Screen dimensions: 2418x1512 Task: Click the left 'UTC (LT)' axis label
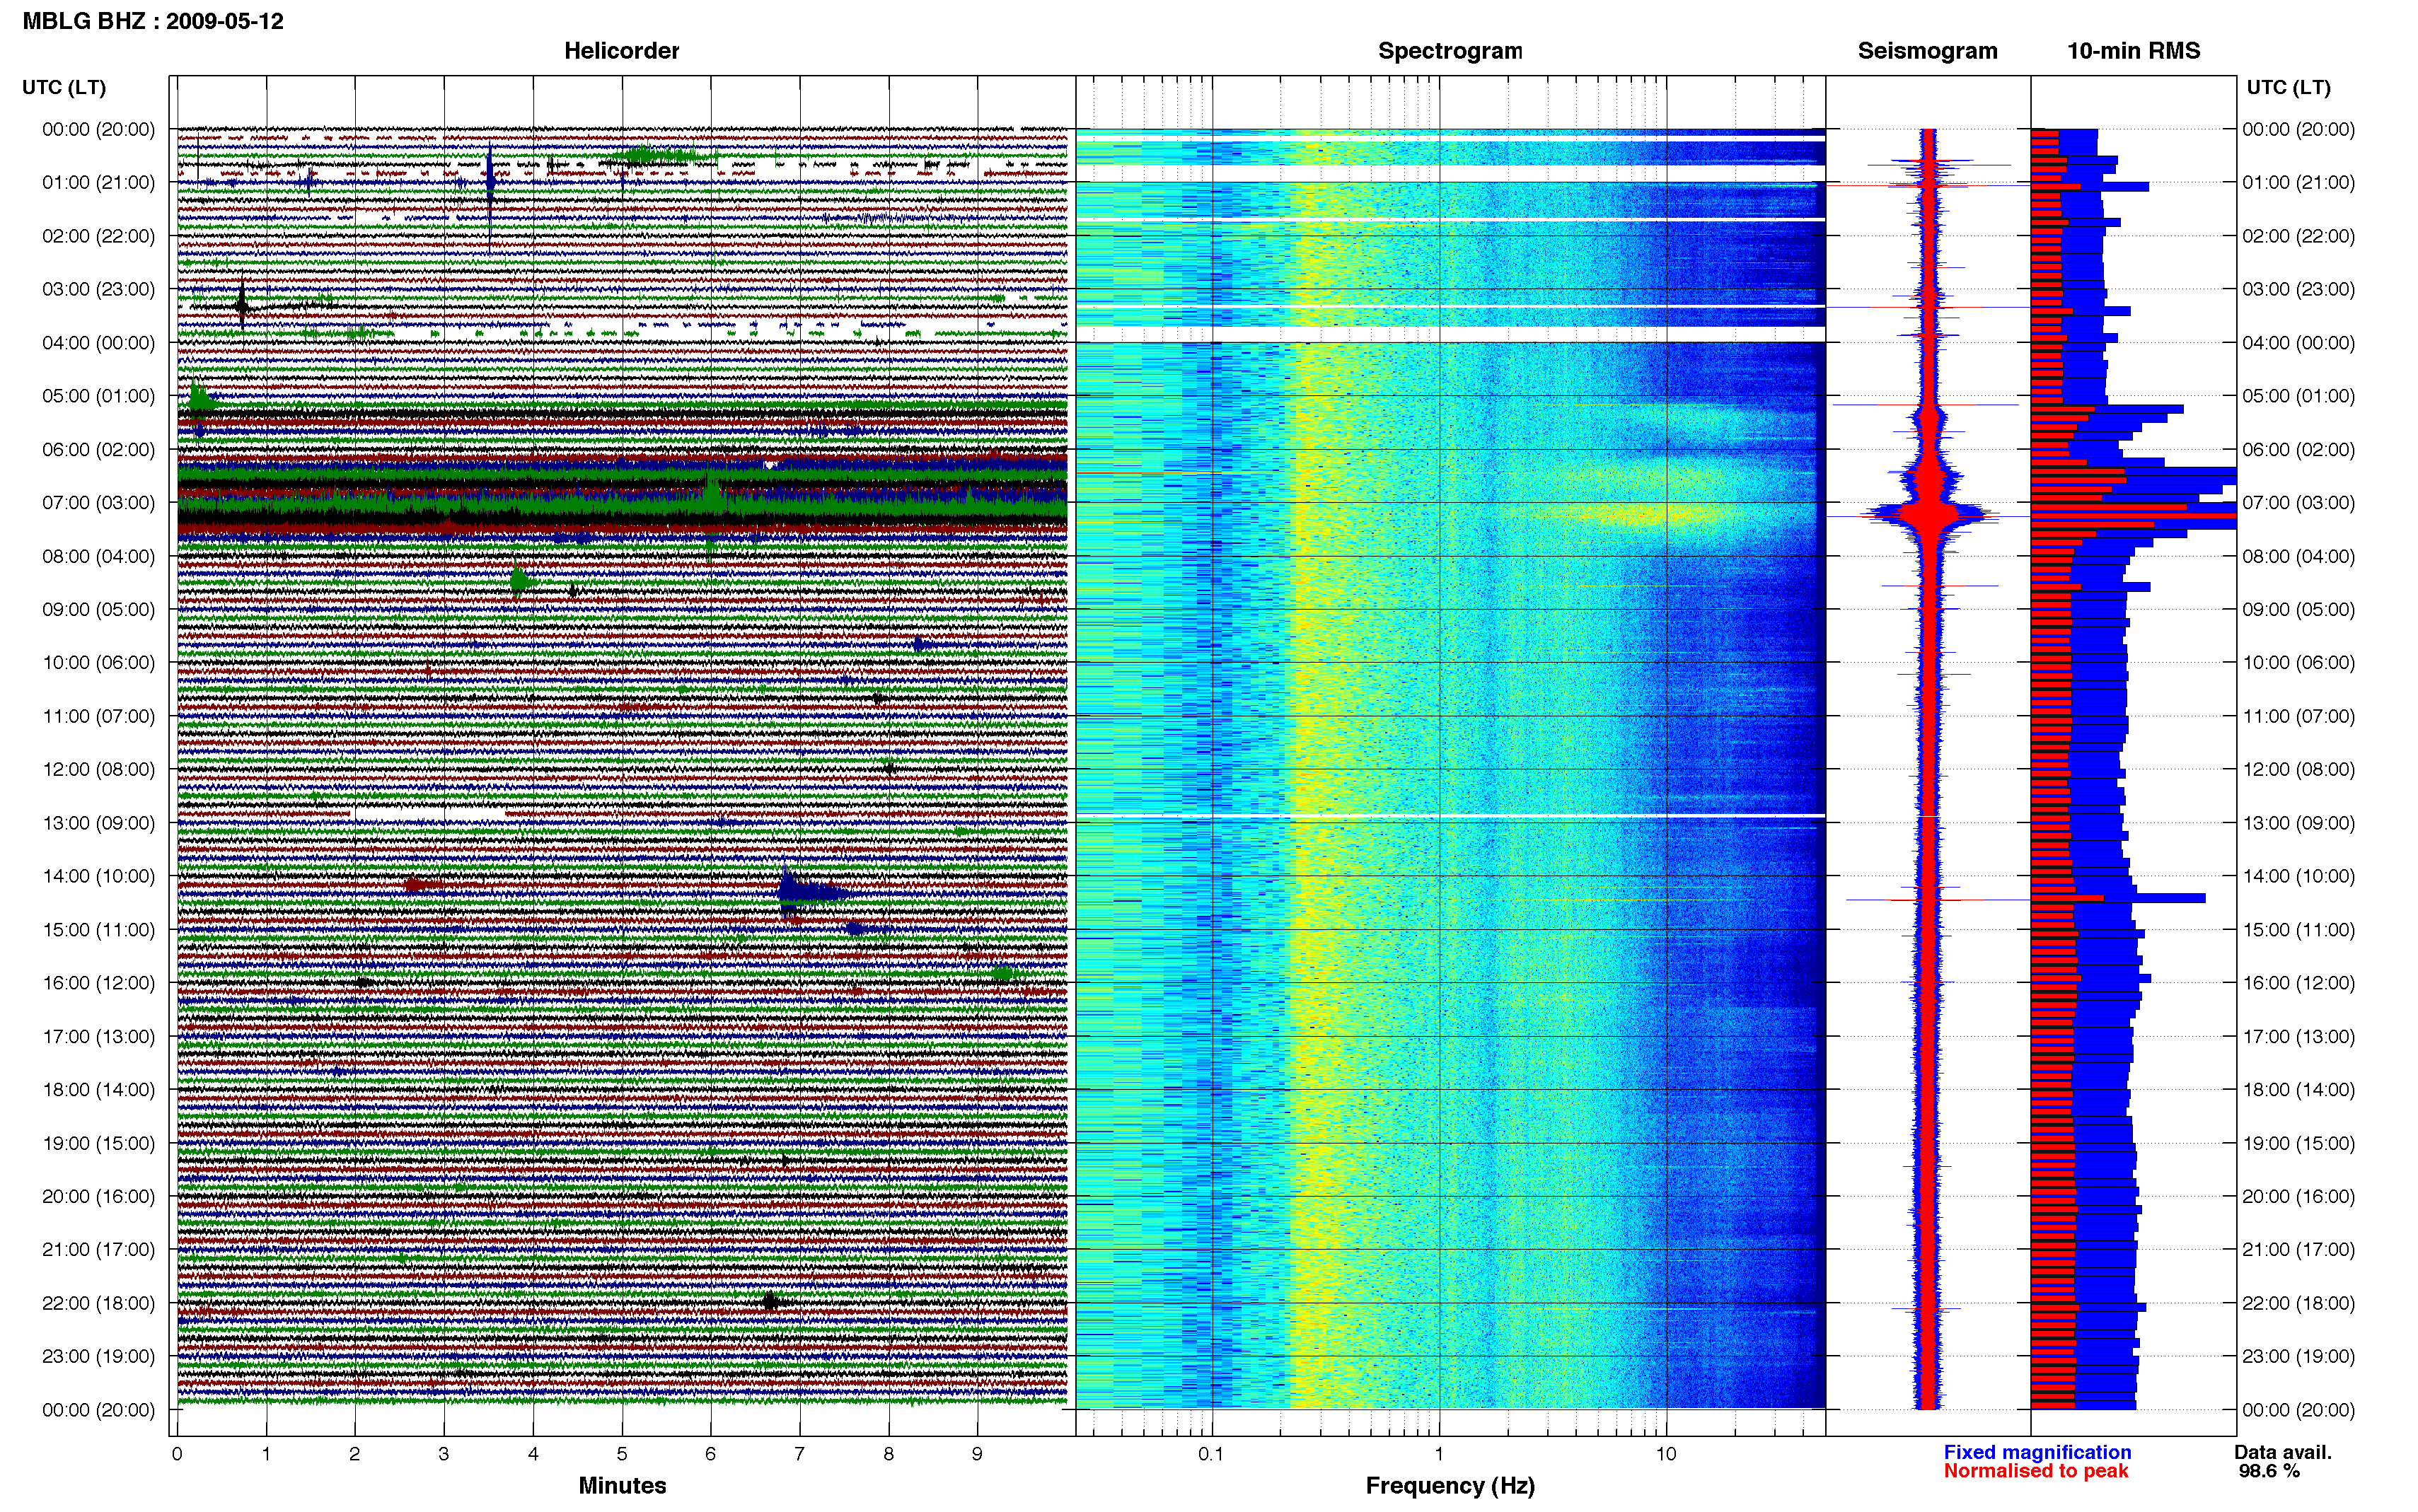tap(64, 87)
